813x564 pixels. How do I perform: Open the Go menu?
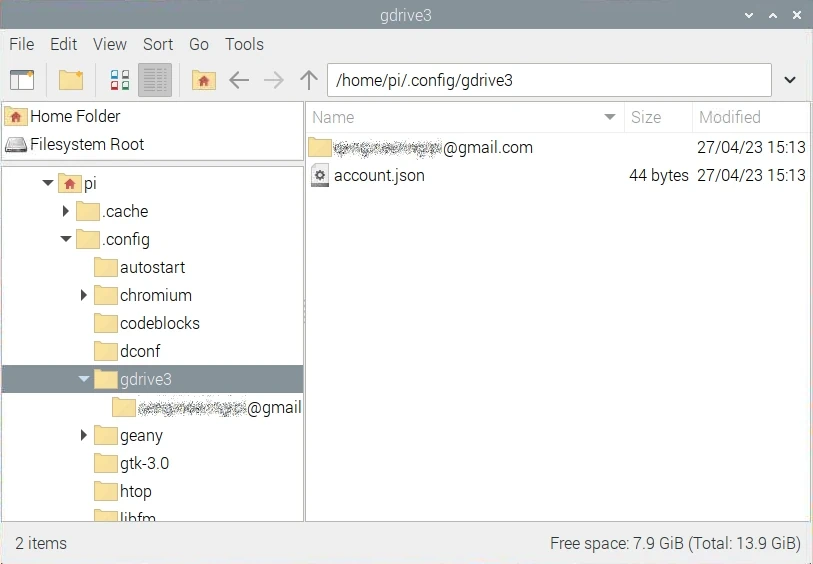pos(199,44)
